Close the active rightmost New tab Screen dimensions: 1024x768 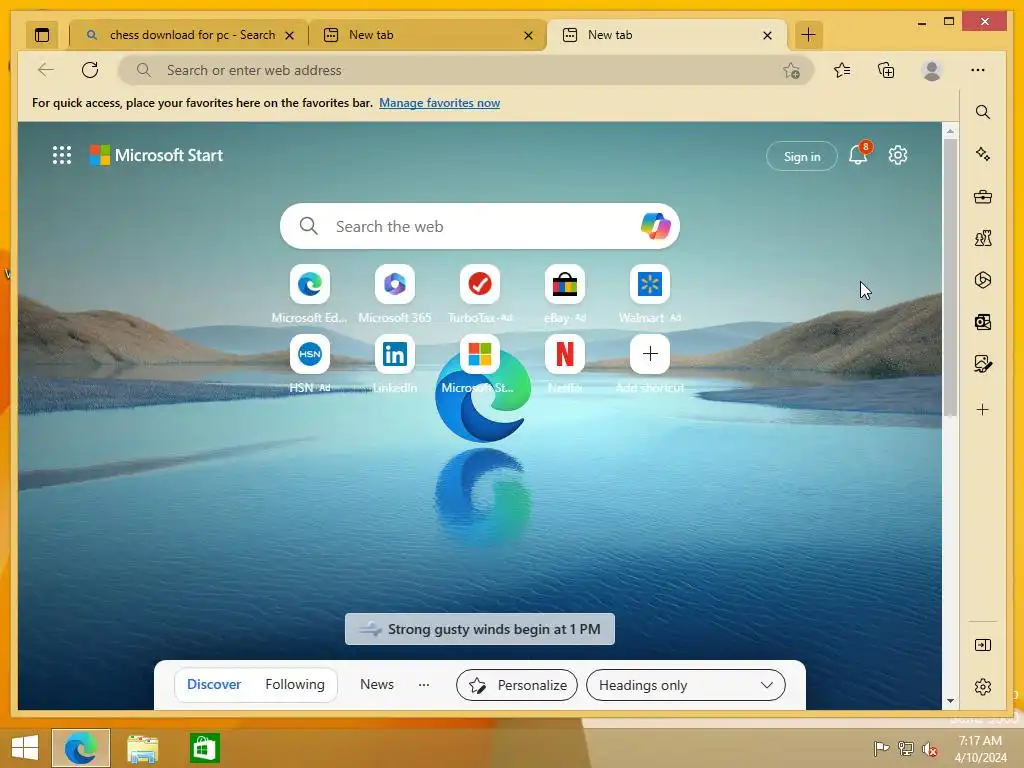(767, 35)
